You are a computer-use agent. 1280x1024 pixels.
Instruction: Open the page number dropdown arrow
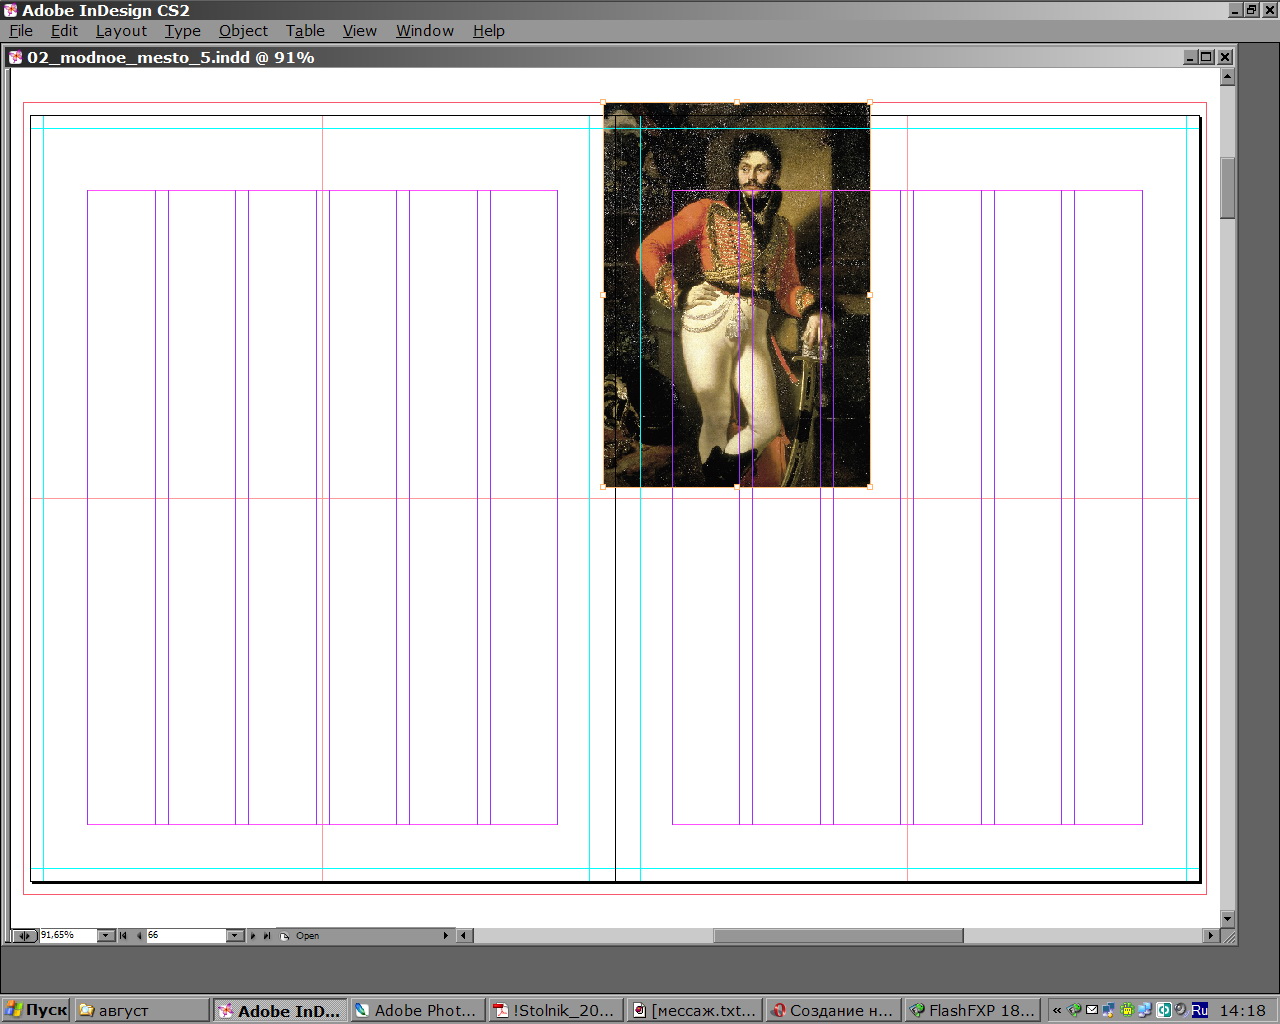[235, 935]
